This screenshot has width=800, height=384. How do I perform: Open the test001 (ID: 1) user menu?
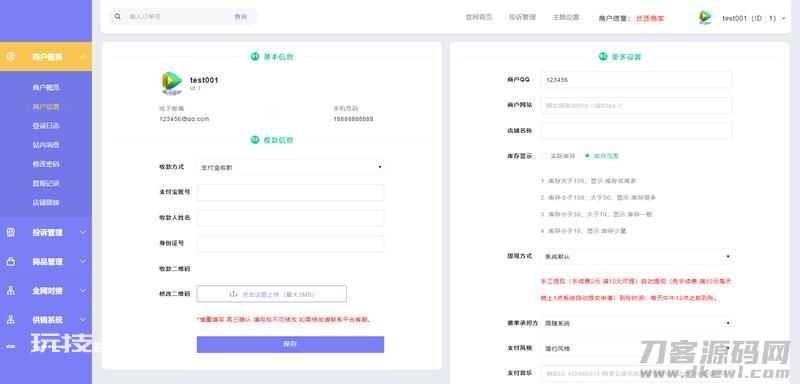tap(753, 18)
